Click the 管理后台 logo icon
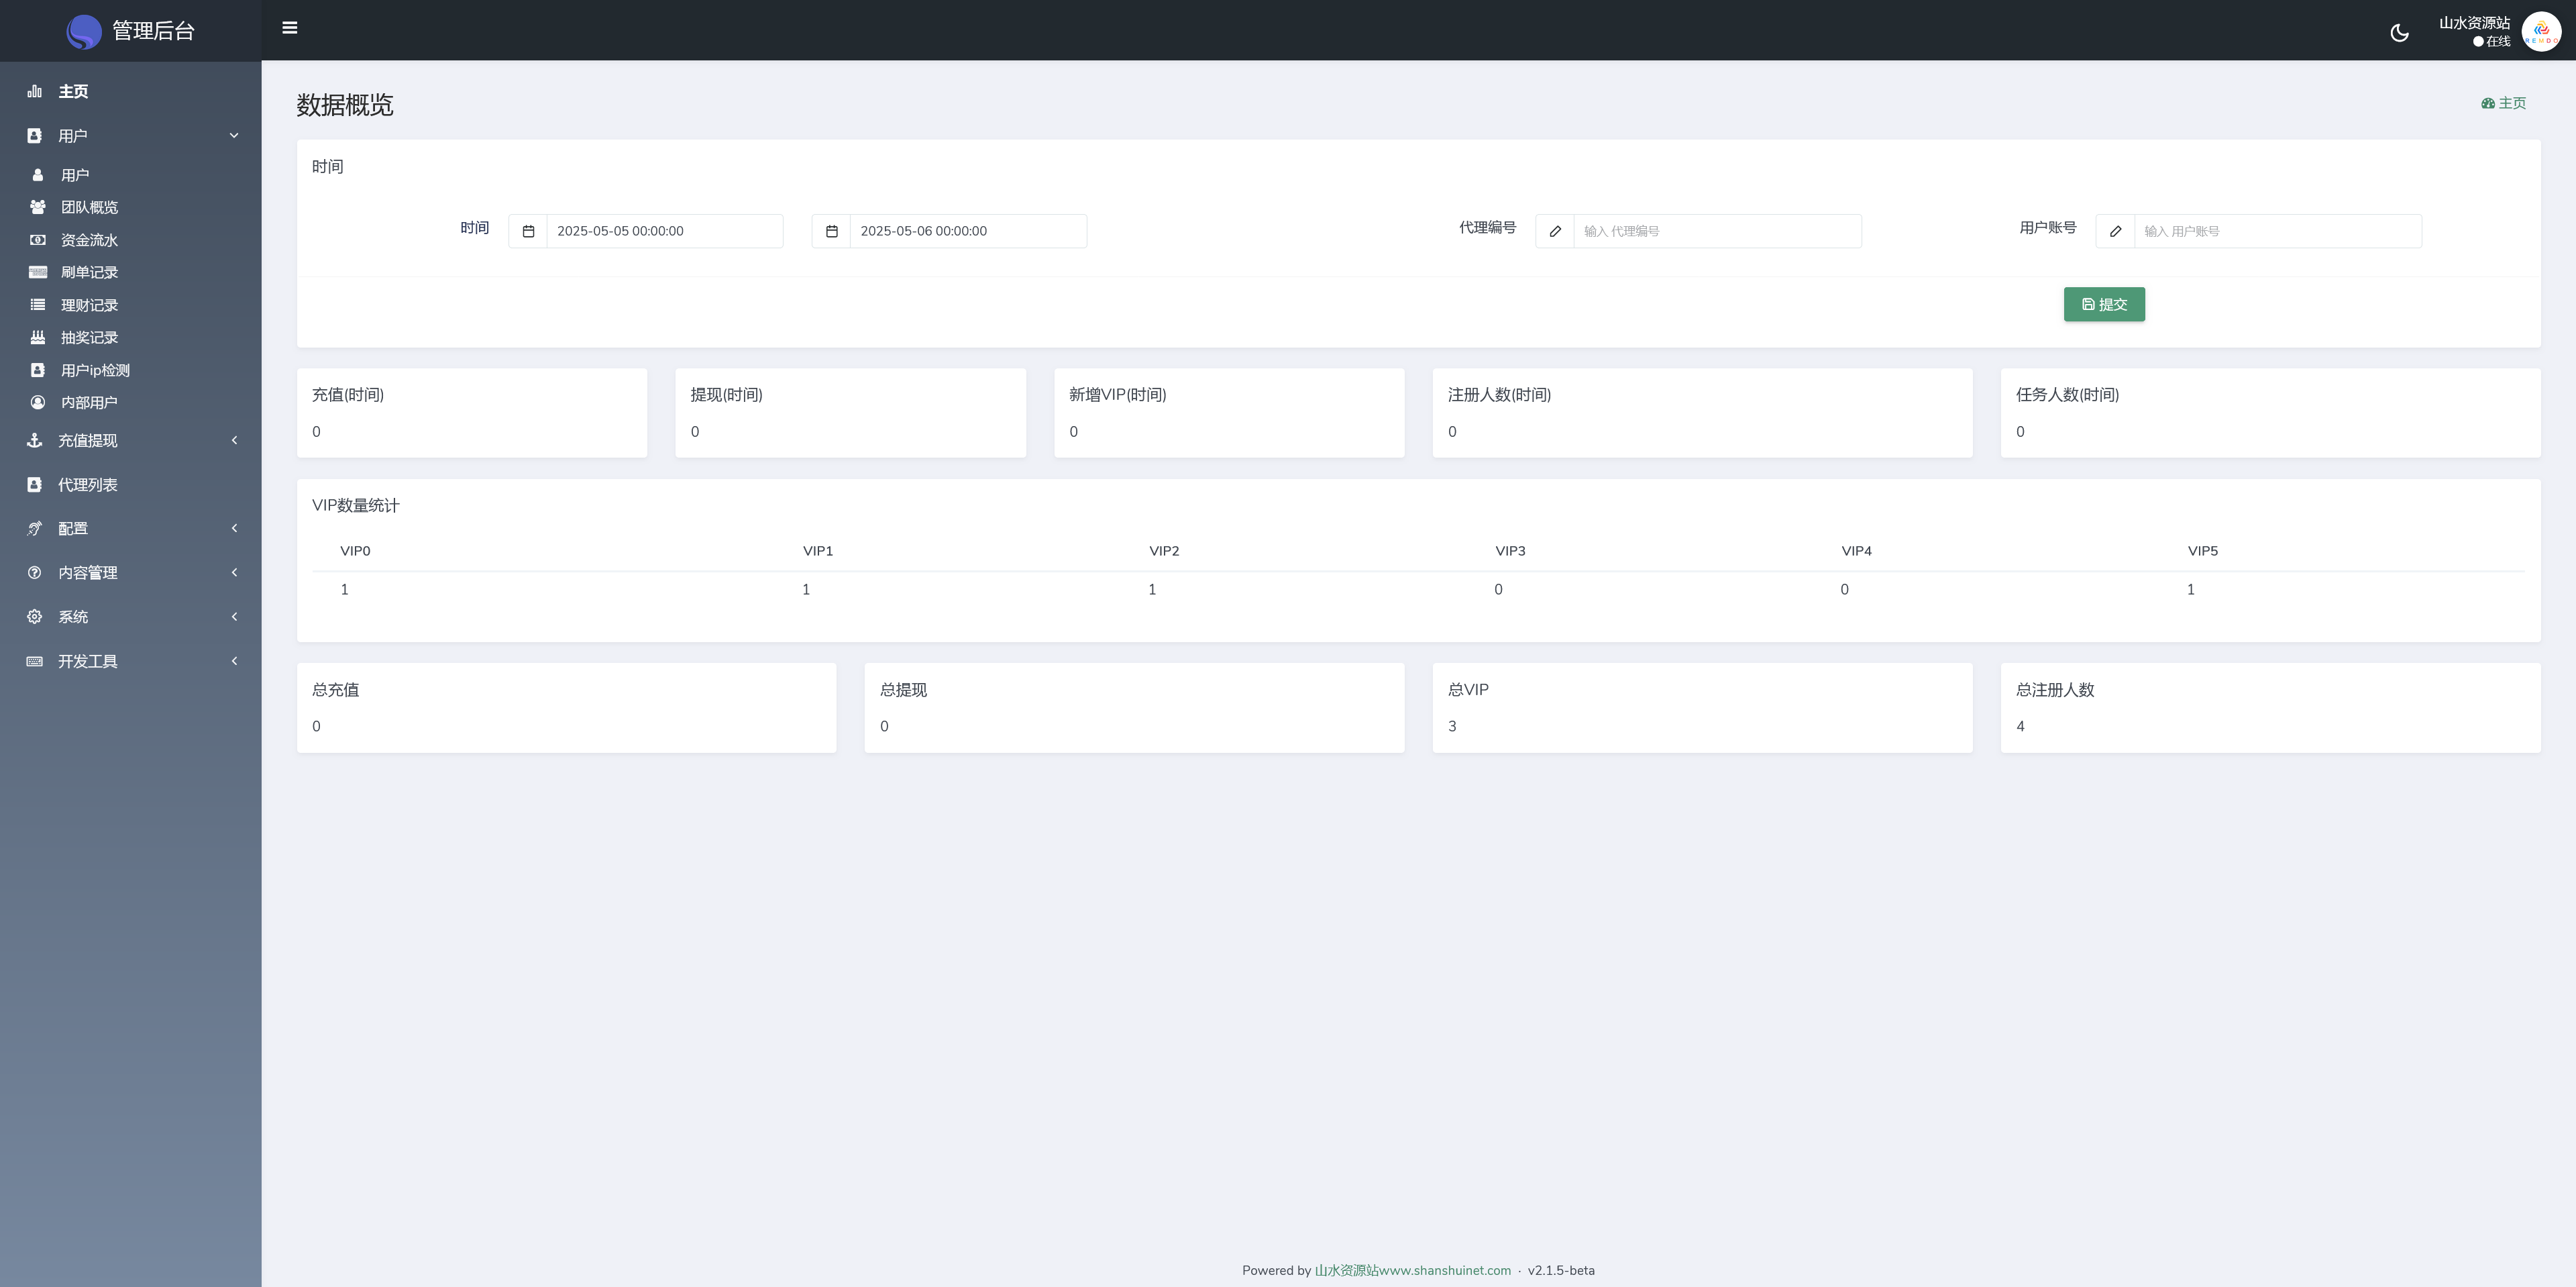2576x1287 pixels. pyautogui.click(x=84, y=31)
